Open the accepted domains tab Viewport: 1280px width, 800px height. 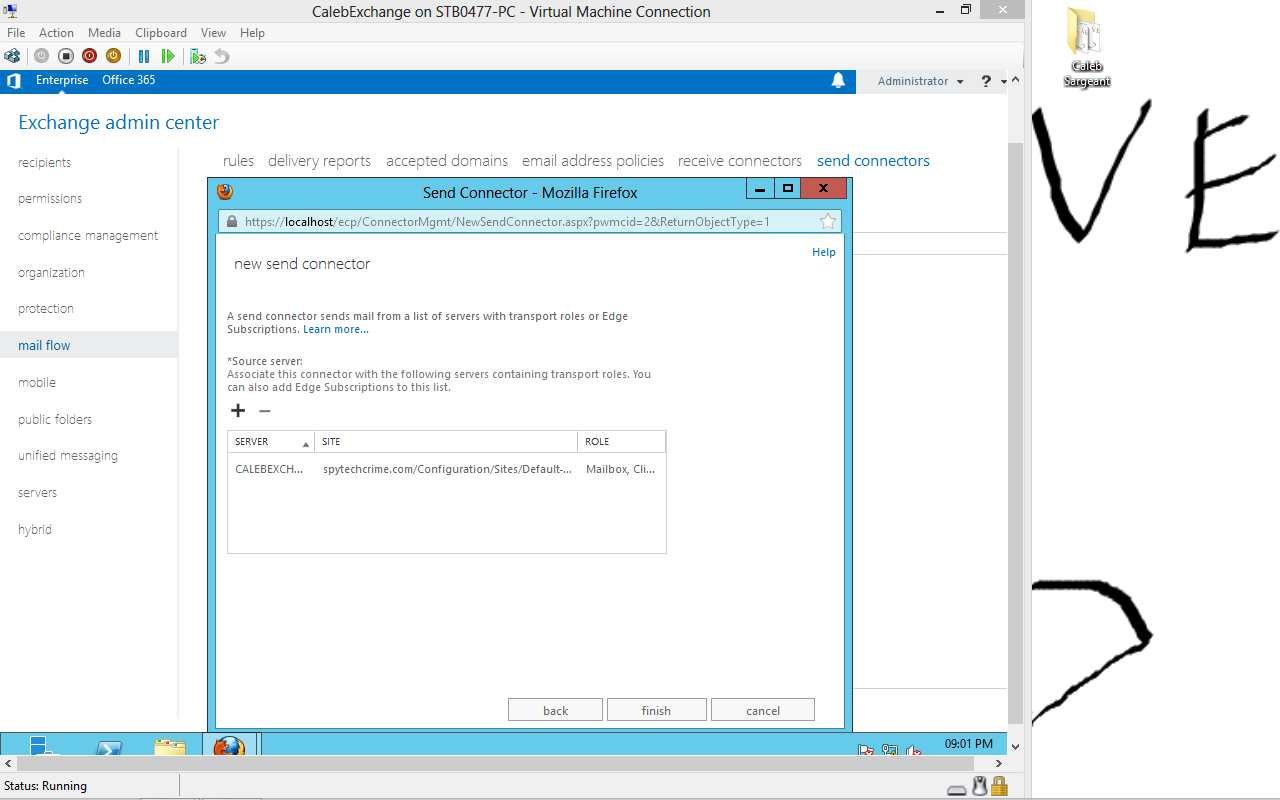coord(447,161)
